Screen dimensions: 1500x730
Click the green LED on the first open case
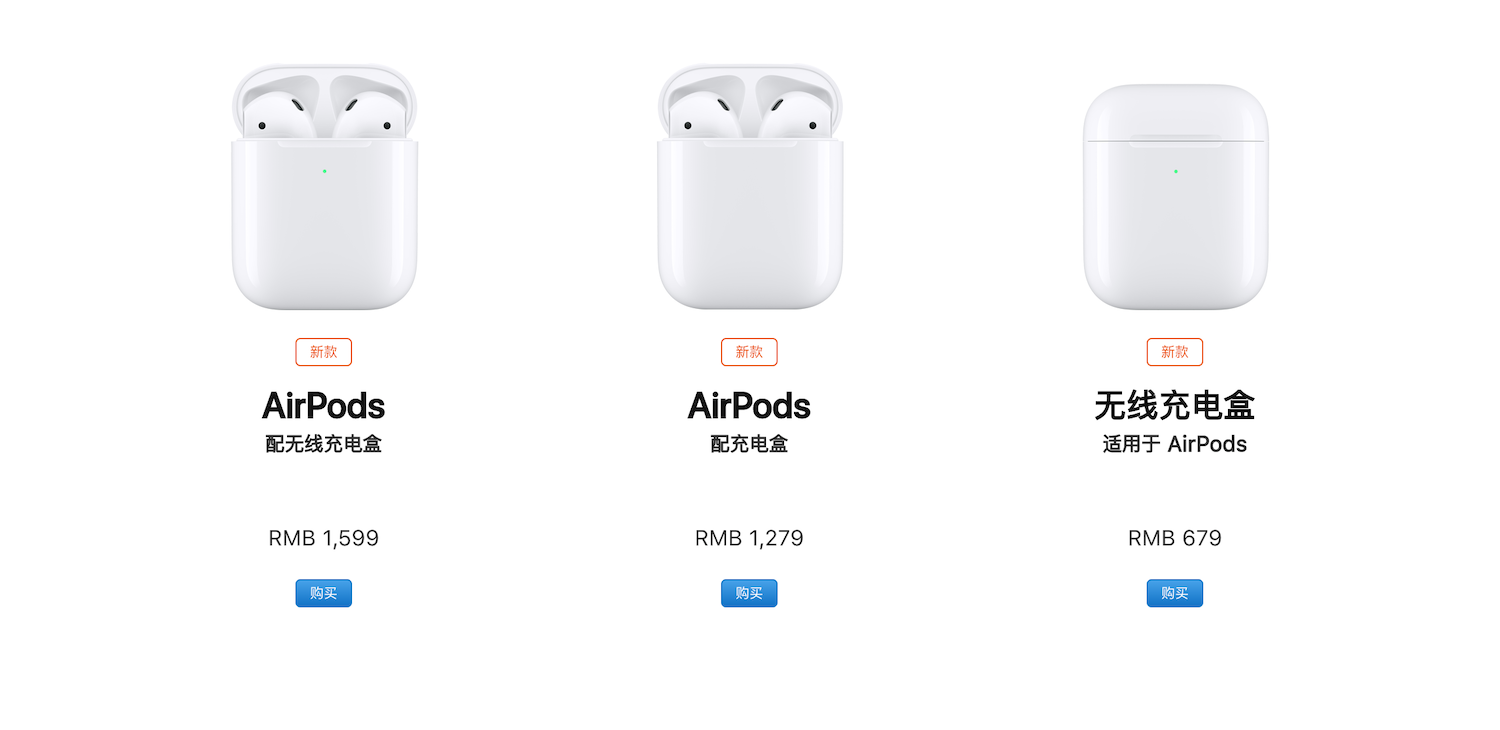pyautogui.click(x=325, y=171)
